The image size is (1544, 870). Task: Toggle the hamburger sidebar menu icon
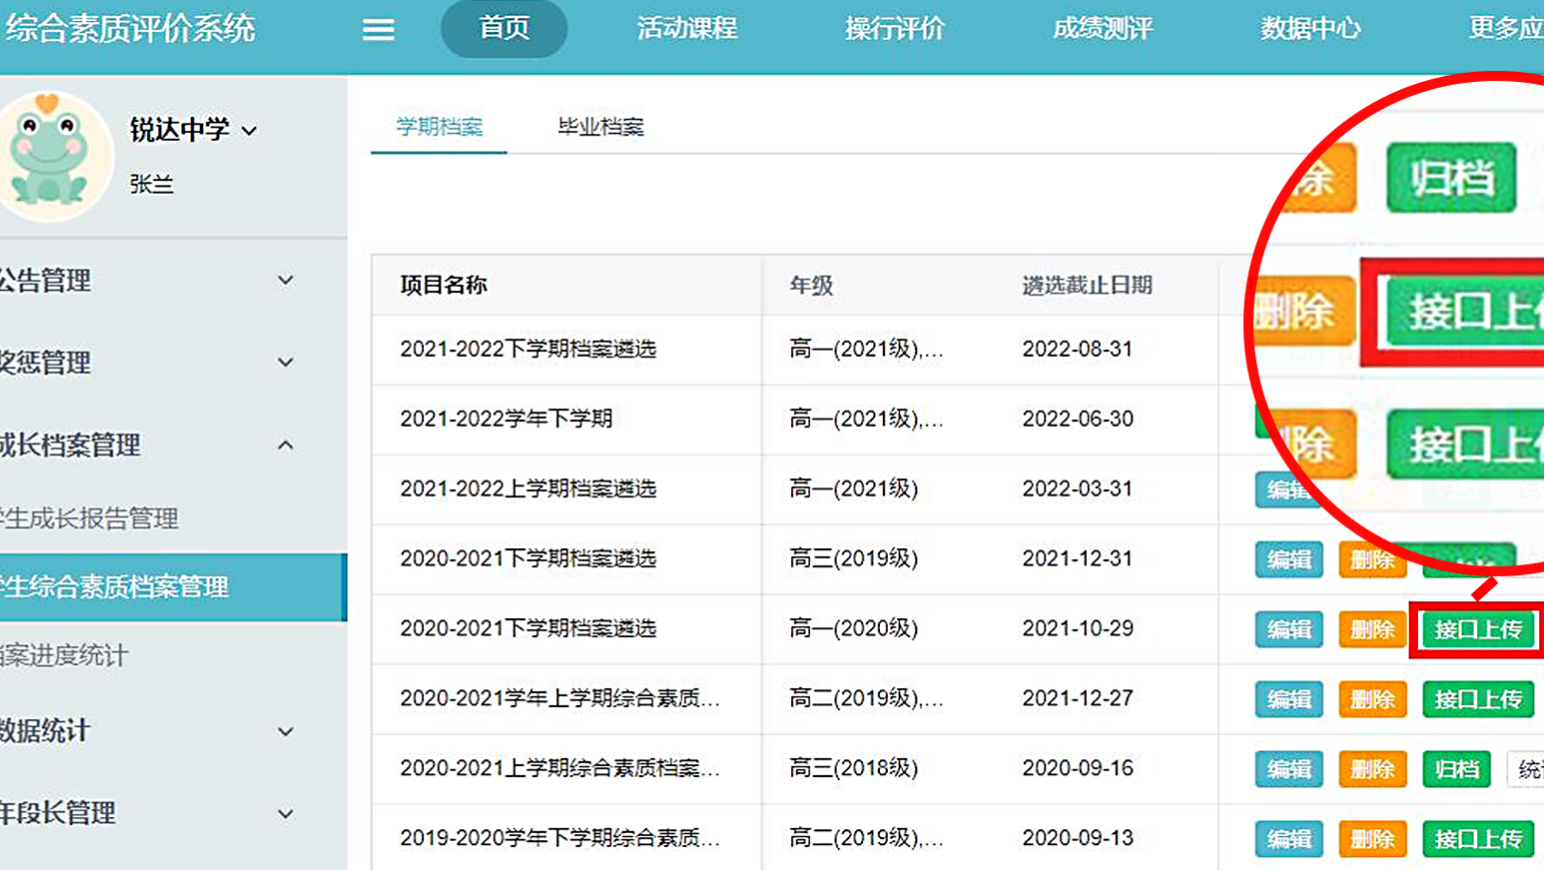(x=378, y=29)
